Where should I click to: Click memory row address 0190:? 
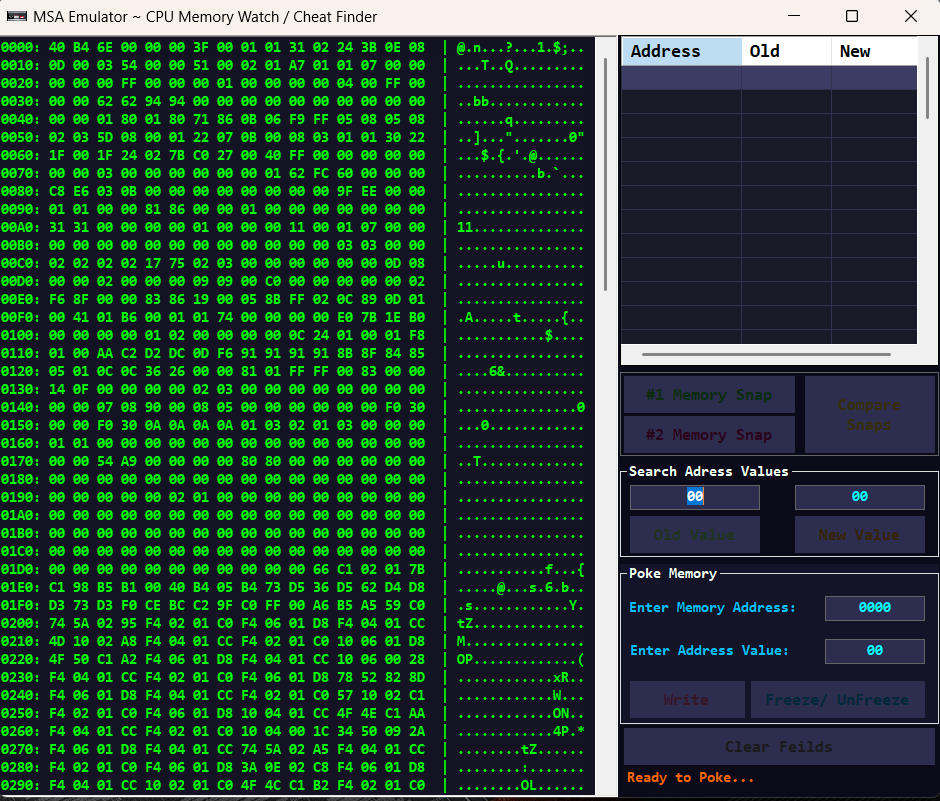click(x=20, y=497)
